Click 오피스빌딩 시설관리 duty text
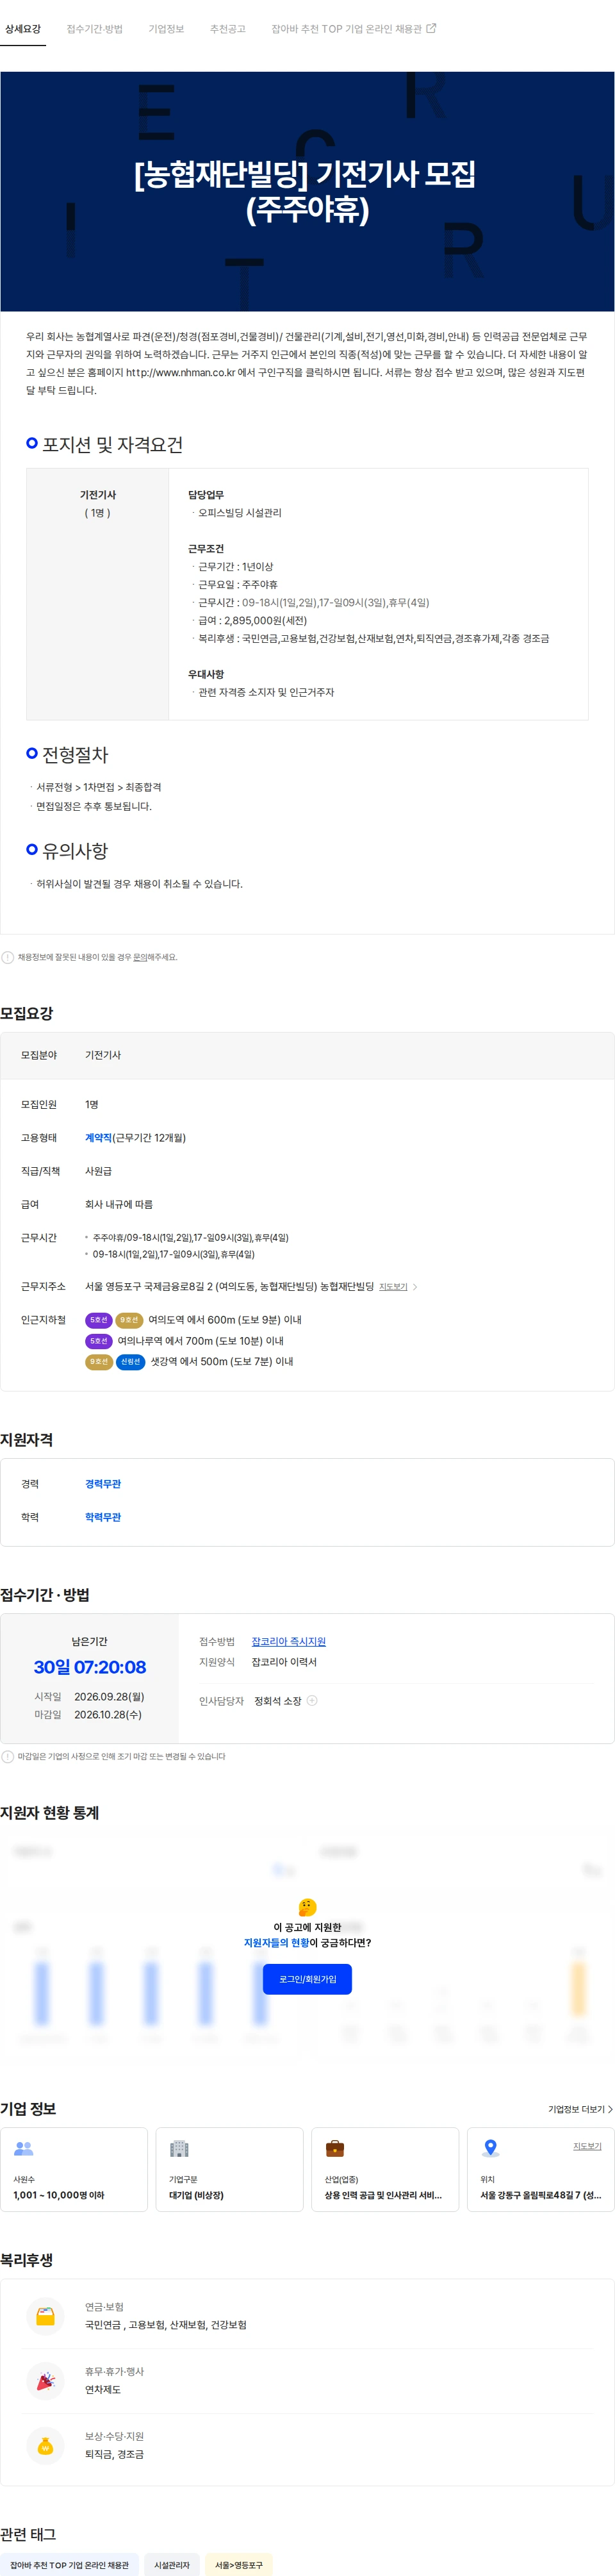Viewport: 615px width, 2576px height. (239, 512)
